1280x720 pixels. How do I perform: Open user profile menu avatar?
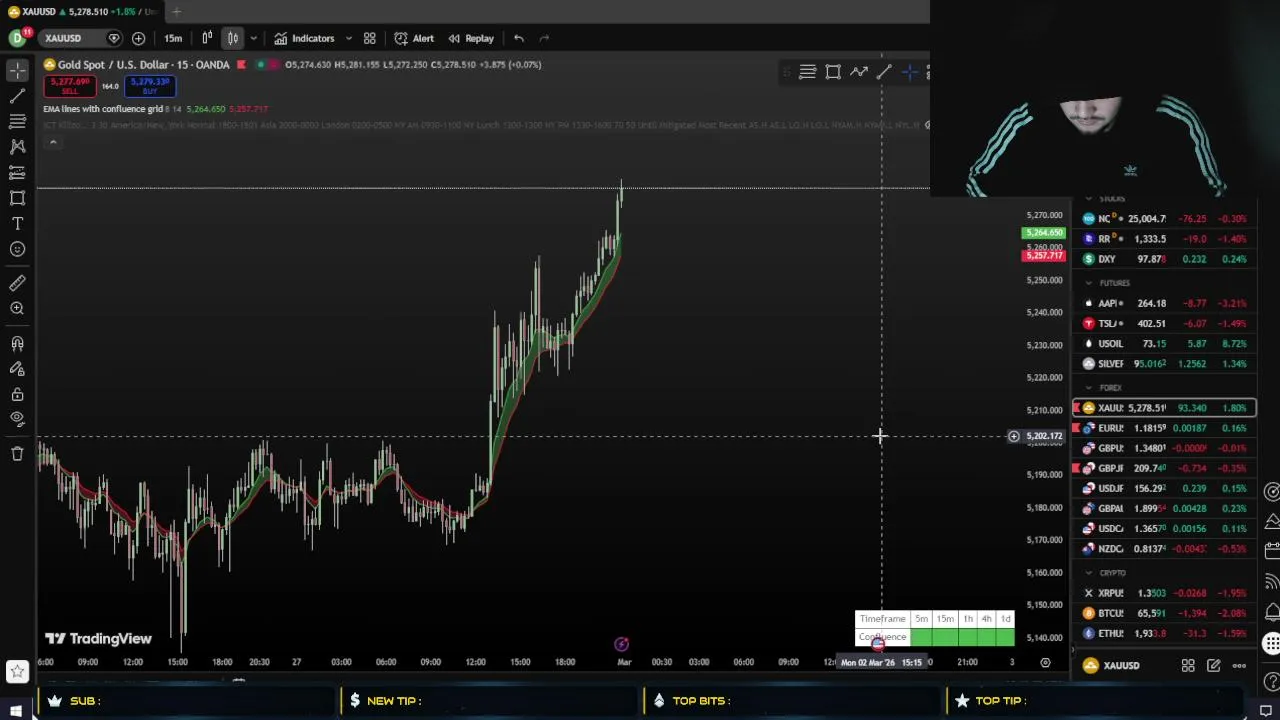(x=17, y=38)
